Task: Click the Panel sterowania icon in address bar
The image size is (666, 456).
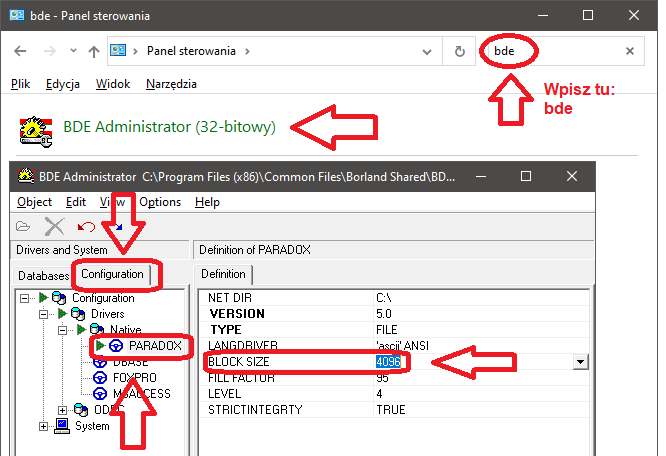Action: [x=118, y=51]
